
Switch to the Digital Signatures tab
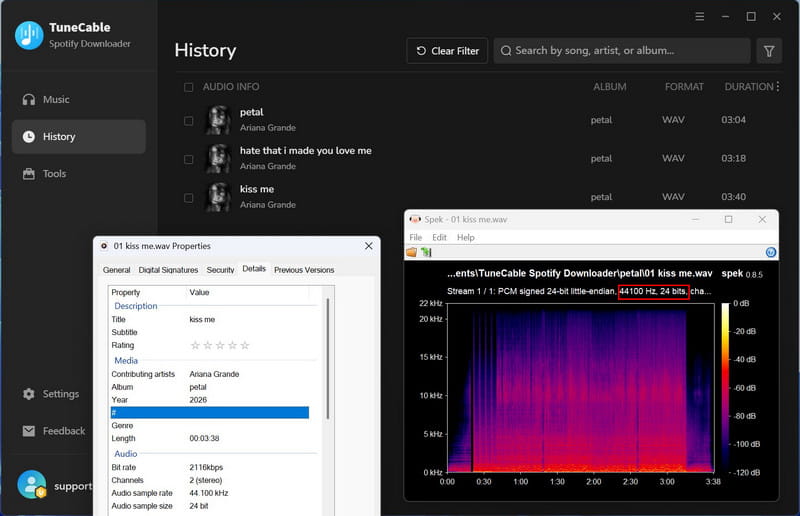(168, 269)
